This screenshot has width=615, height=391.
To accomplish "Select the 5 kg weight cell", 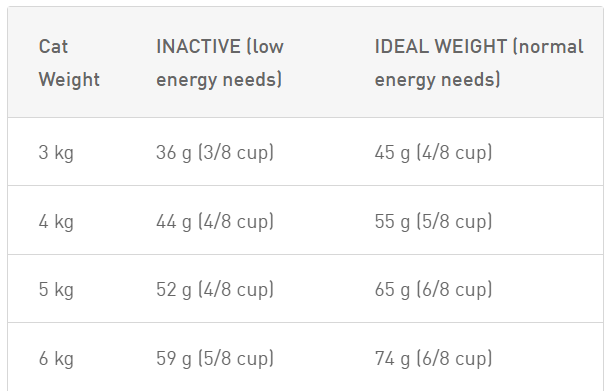I will click(x=56, y=289).
